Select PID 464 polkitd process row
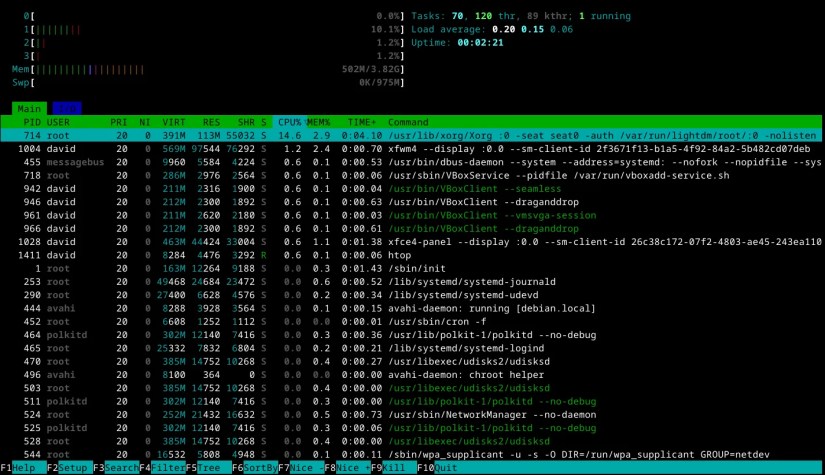 pyautogui.click(x=411, y=335)
